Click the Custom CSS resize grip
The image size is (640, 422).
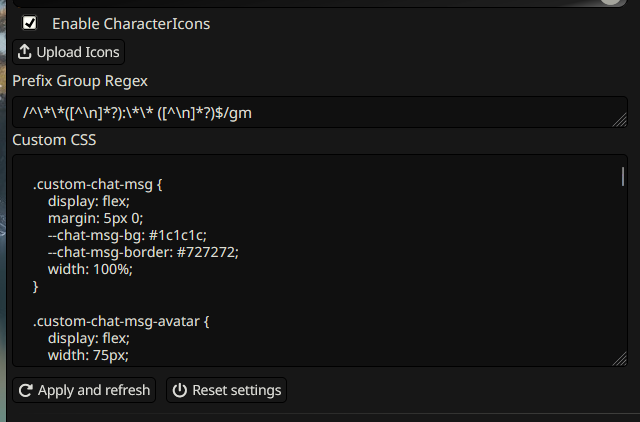(620, 359)
